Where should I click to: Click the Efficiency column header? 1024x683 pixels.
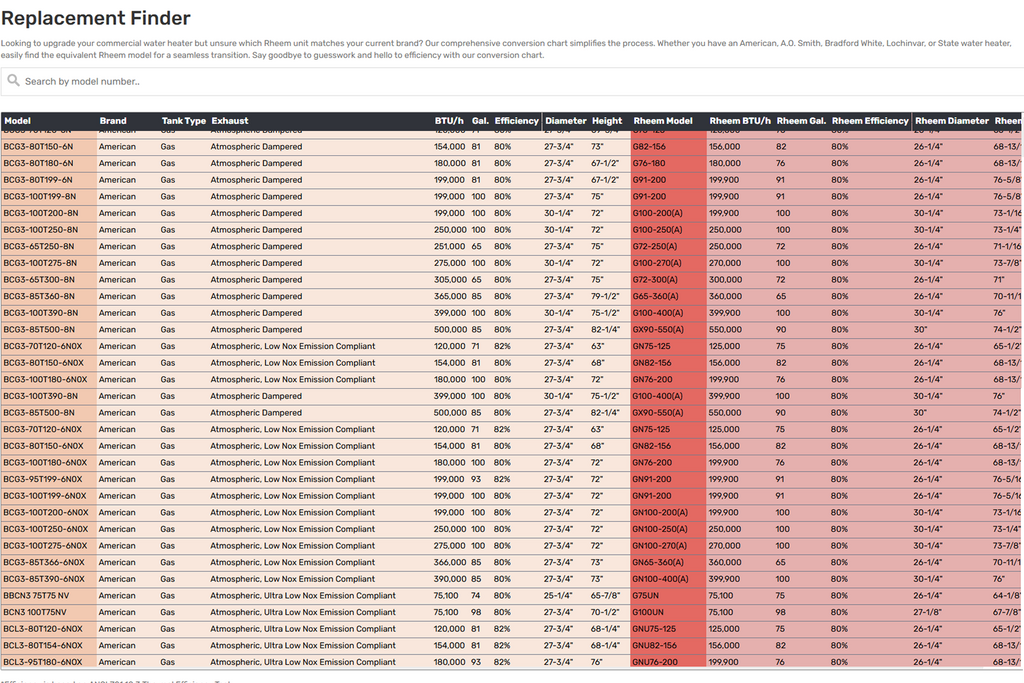point(517,121)
